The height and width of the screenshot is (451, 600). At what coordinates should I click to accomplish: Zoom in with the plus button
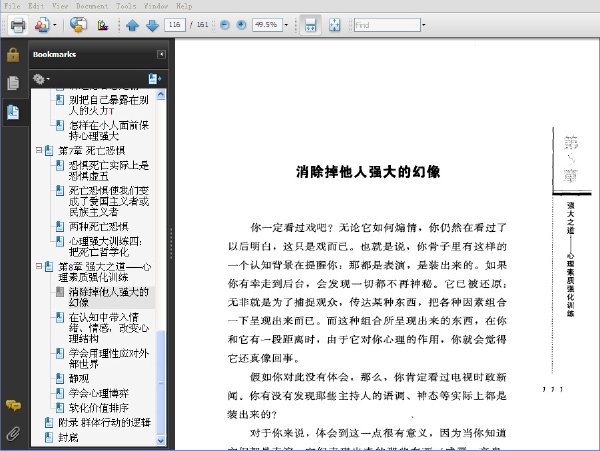click(241, 25)
